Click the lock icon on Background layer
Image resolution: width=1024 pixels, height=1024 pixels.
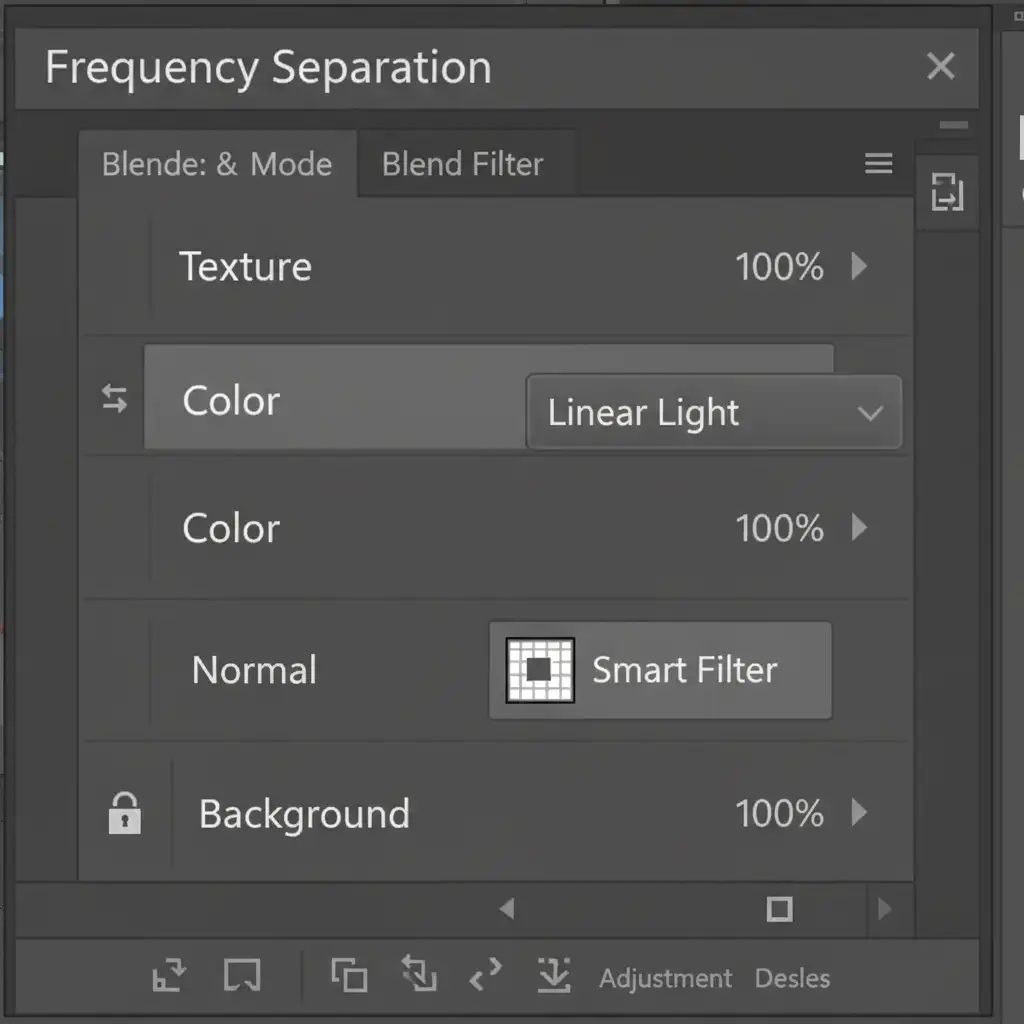[x=124, y=813]
